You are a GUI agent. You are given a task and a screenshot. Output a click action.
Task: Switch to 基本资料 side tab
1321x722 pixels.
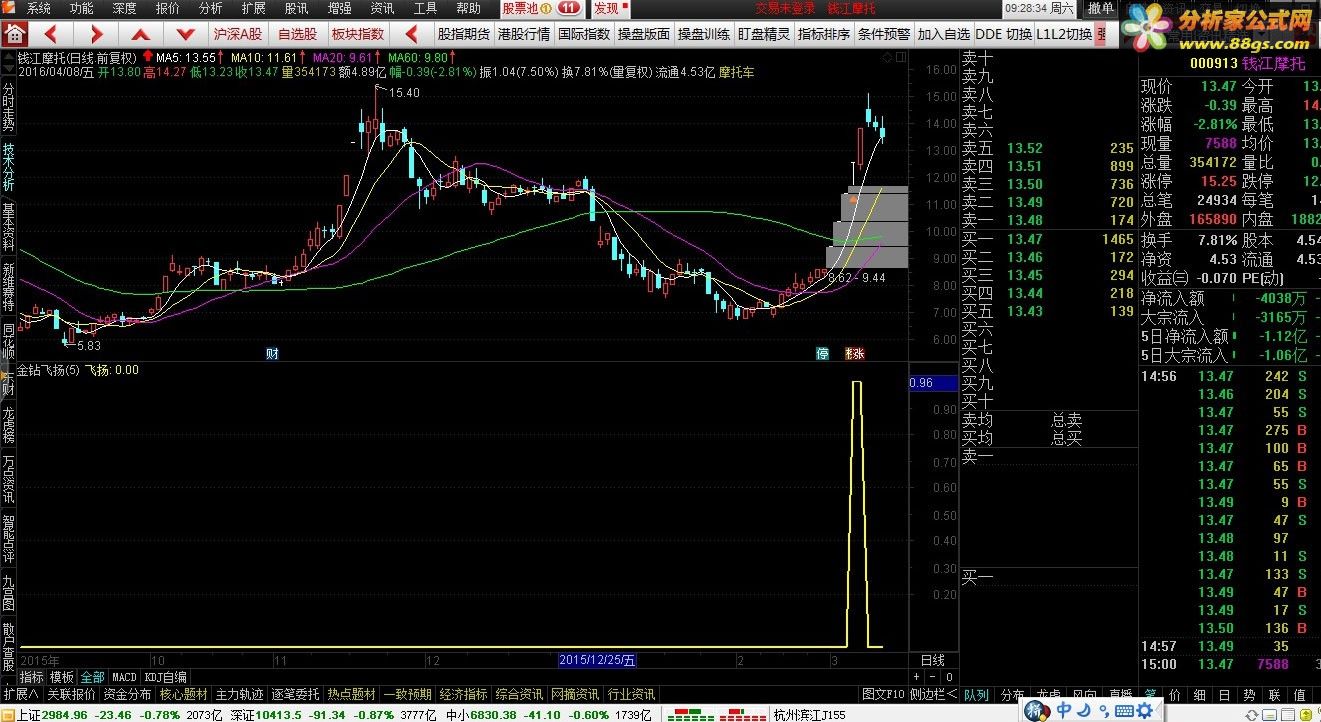click(8, 227)
